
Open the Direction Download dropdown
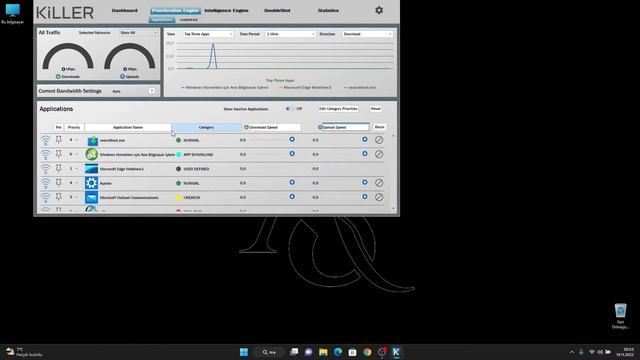tap(367, 34)
